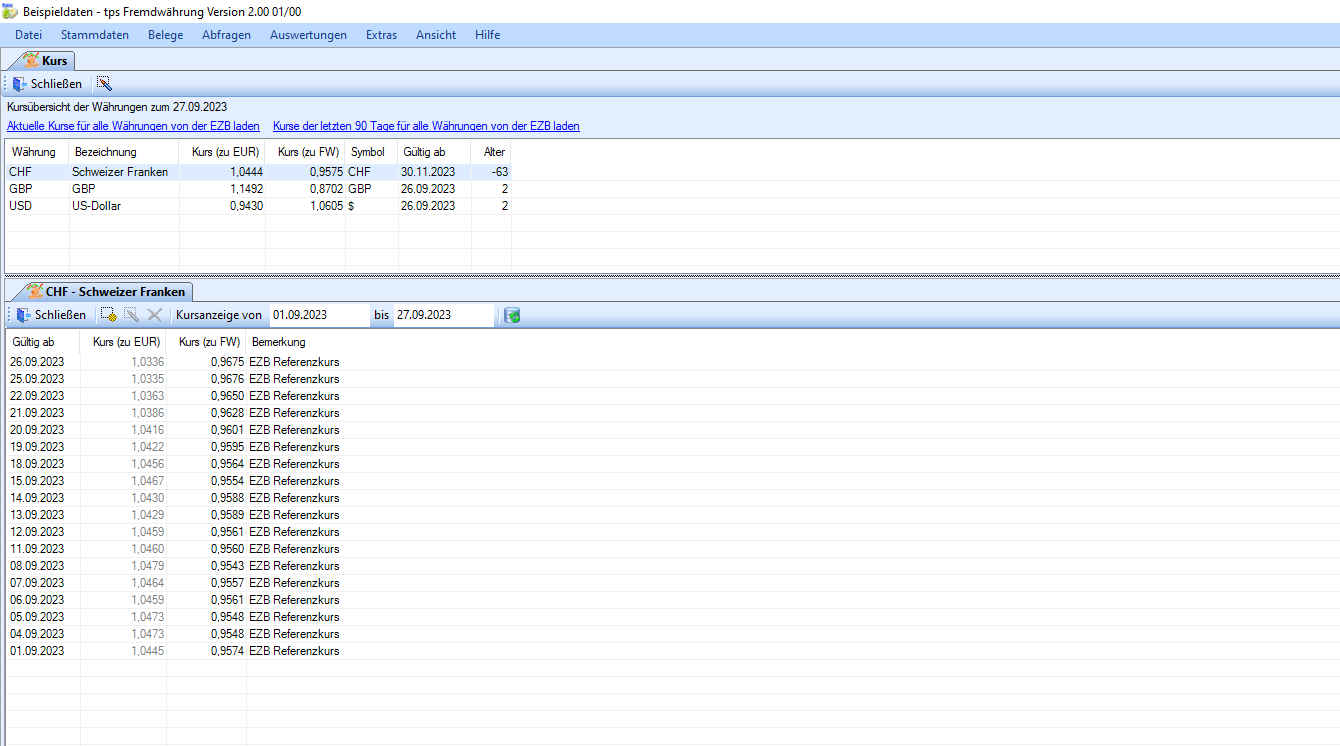Click the edit icon in the Kurs toolbar
The height and width of the screenshot is (746, 1340).
[104, 84]
